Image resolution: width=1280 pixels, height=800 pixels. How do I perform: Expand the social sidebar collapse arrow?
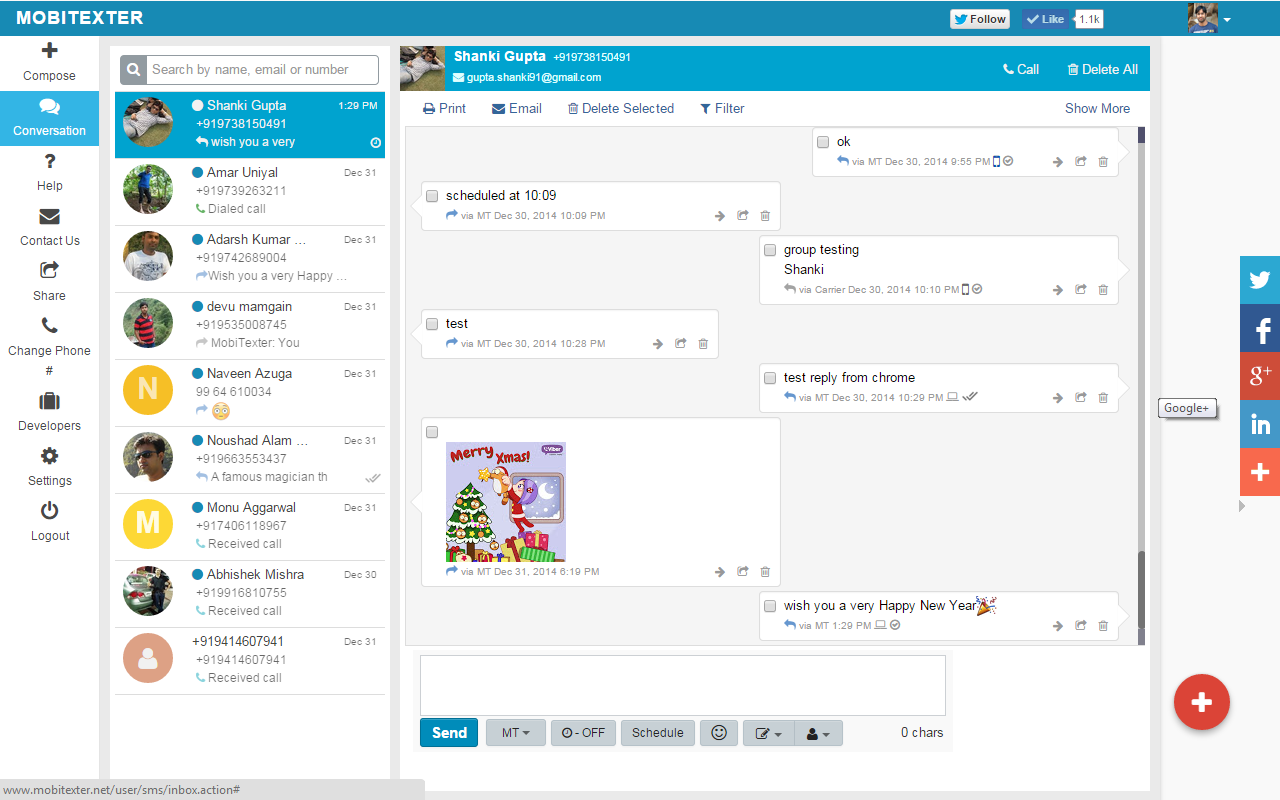point(1243,506)
